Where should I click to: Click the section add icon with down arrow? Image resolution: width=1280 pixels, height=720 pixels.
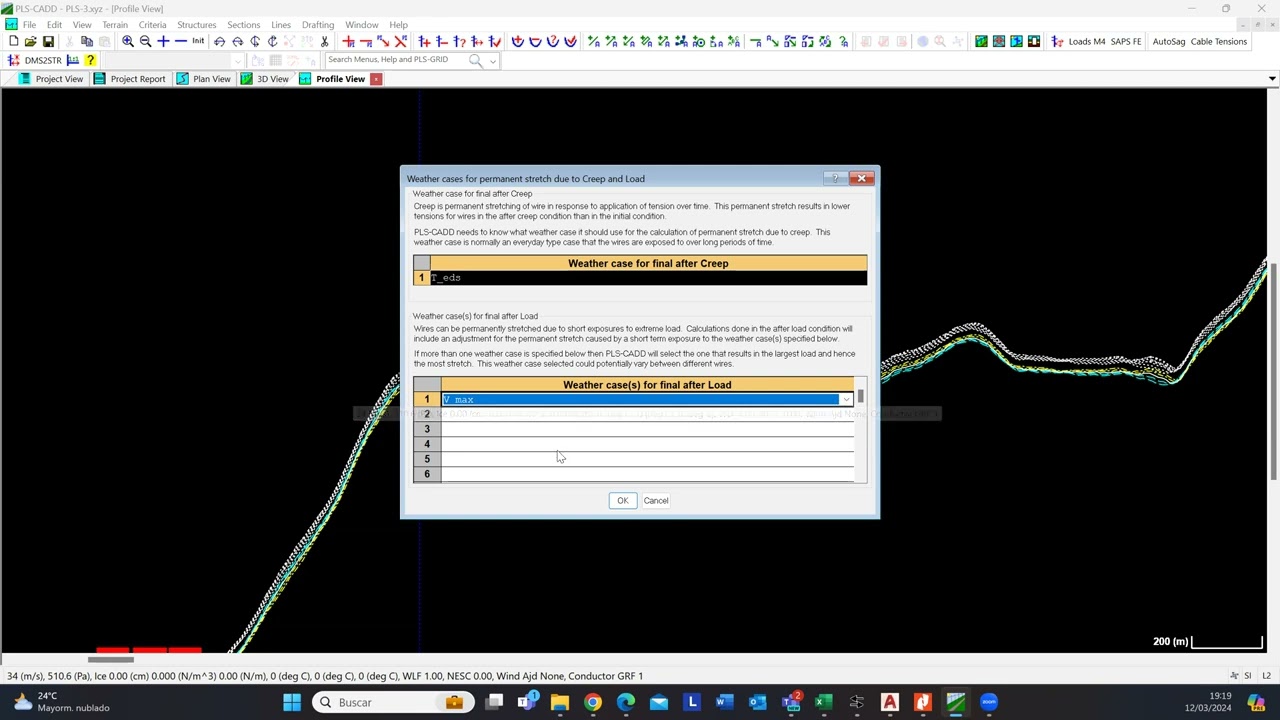tap(518, 41)
